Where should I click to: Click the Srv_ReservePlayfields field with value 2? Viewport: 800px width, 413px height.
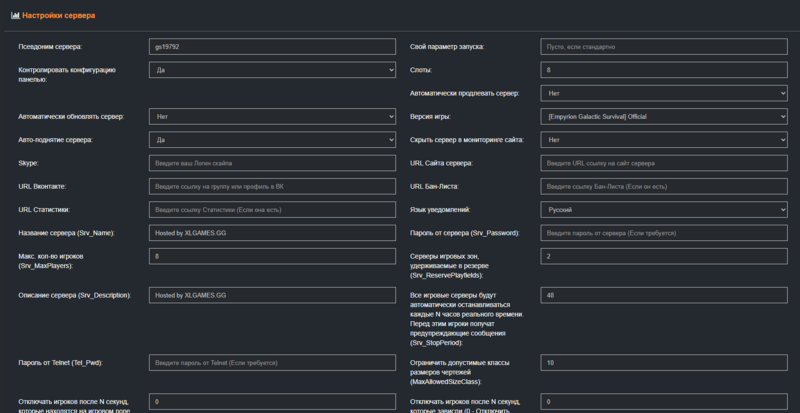tap(664, 256)
